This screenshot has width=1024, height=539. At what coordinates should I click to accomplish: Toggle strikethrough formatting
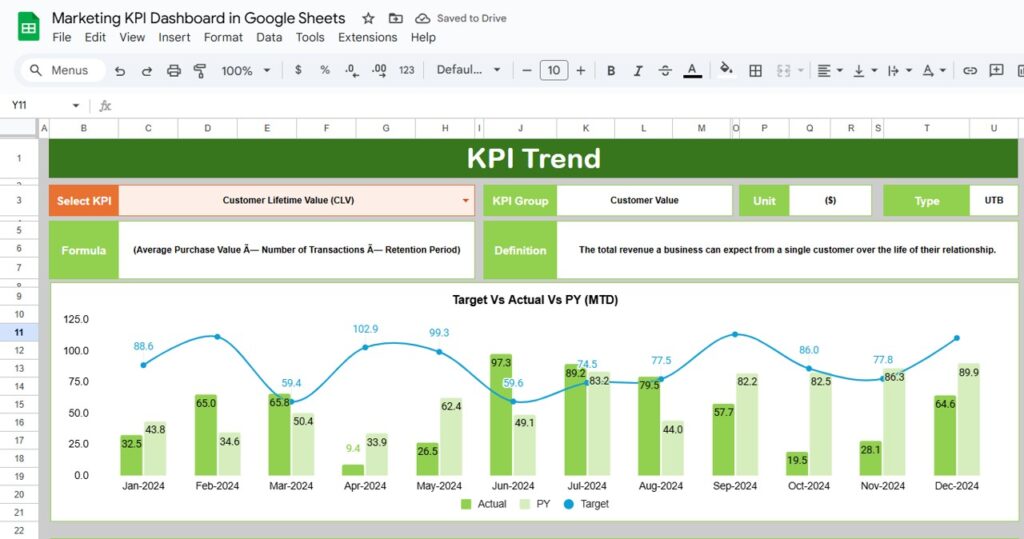[x=665, y=71]
